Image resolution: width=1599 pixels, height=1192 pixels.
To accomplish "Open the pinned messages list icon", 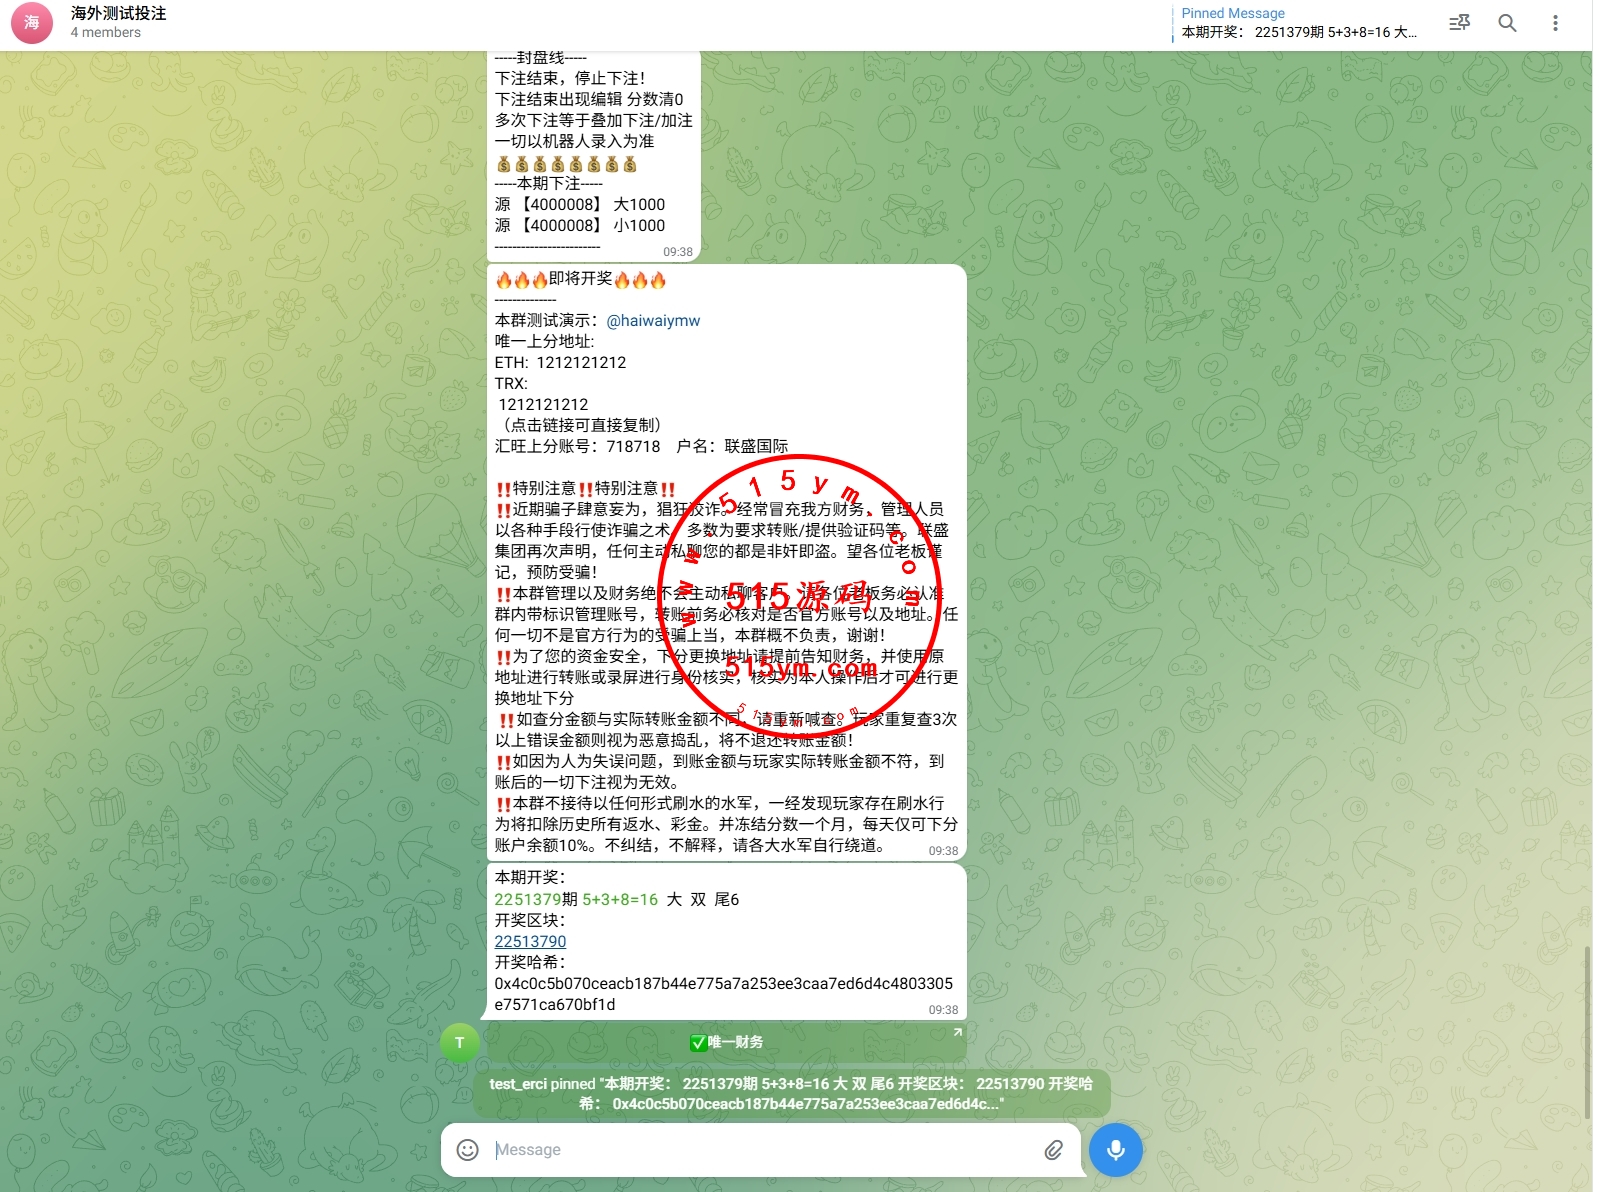I will [1459, 23].
